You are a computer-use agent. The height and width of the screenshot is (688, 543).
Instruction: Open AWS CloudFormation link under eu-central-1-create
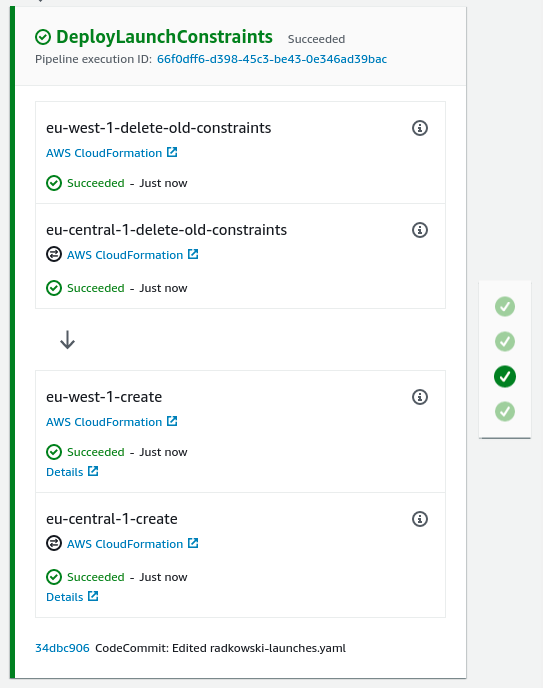tap(132, 544)
